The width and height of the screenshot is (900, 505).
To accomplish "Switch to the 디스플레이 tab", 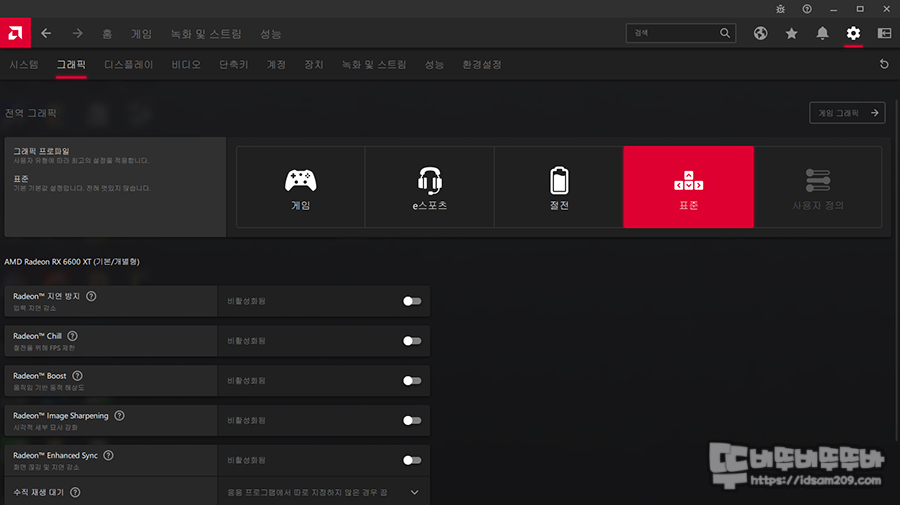I will tap(129, 64).
